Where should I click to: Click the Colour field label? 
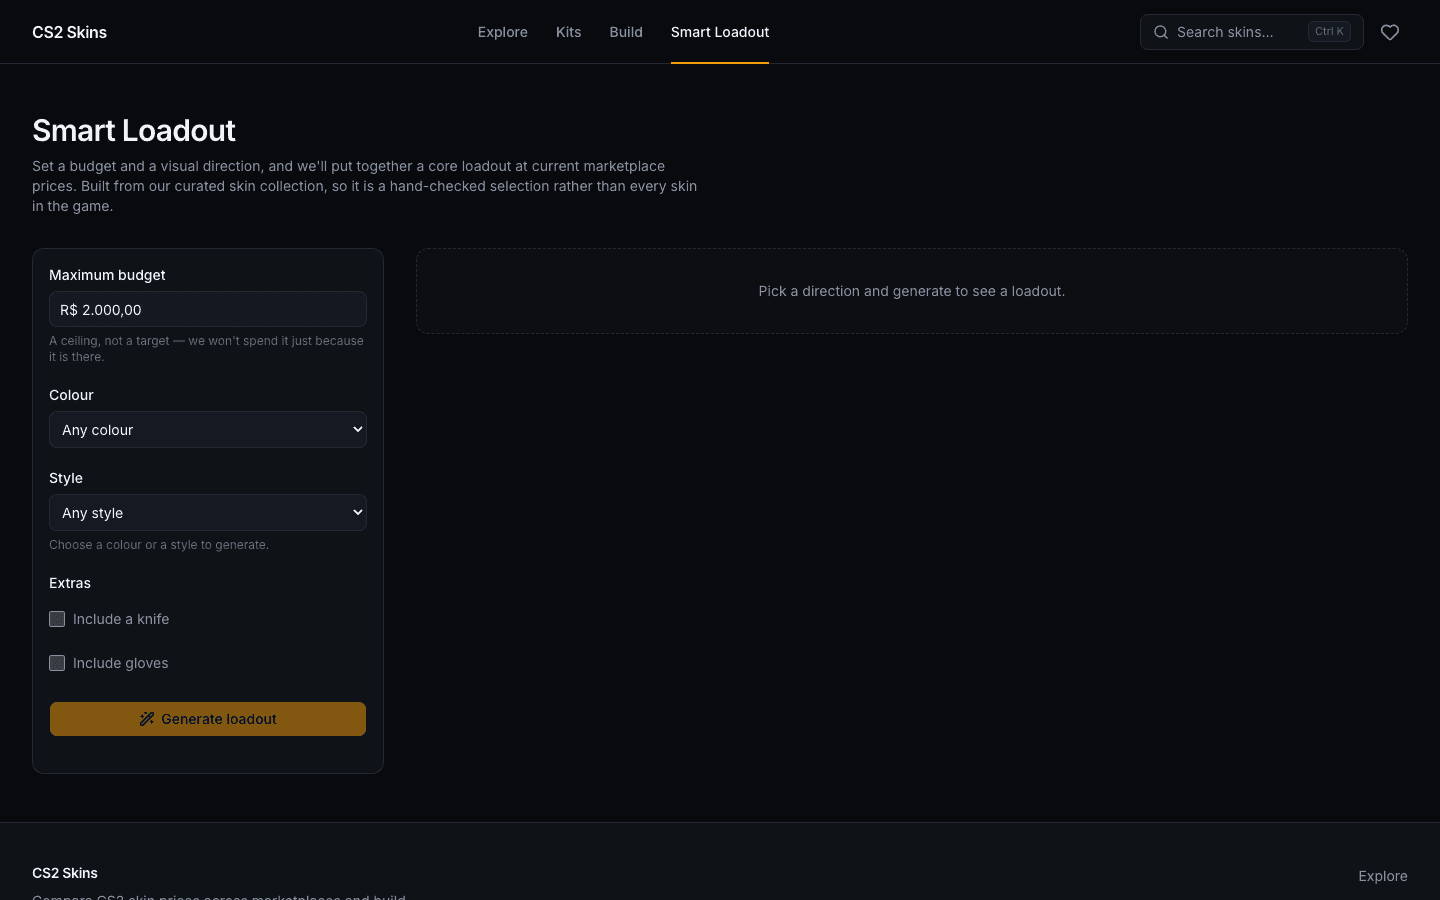pos(71,395)
